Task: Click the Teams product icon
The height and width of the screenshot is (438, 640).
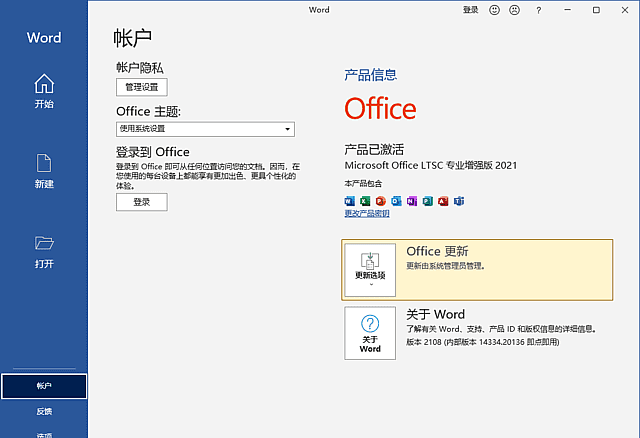Action: 459,201
